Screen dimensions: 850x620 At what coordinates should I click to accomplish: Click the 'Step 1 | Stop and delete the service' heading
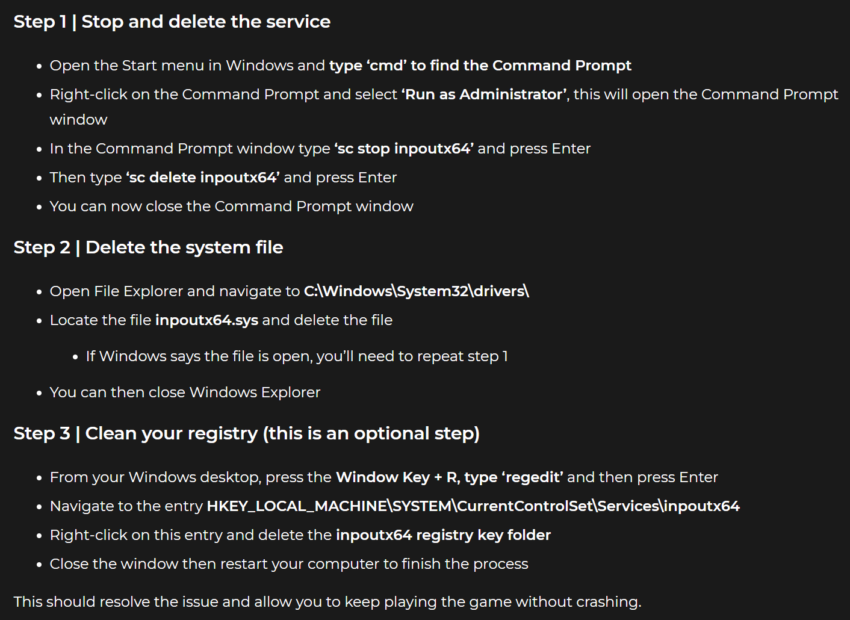(x=172, y=22)
